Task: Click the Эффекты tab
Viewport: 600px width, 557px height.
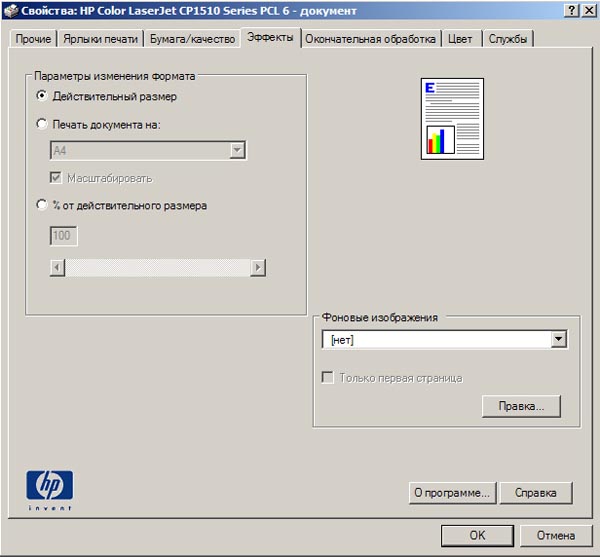Action: (271, 37)
